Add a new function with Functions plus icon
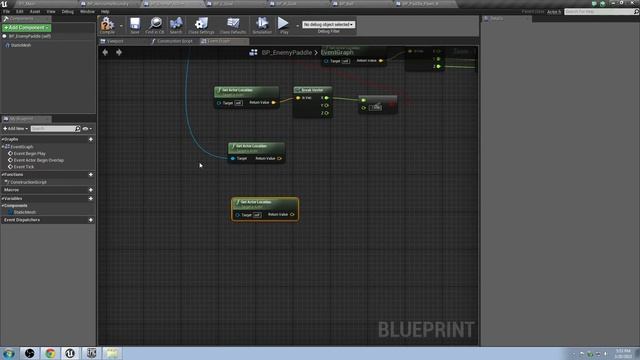Image resolution: width=640 pixels, height=360 pixels. tap(91, 175)
